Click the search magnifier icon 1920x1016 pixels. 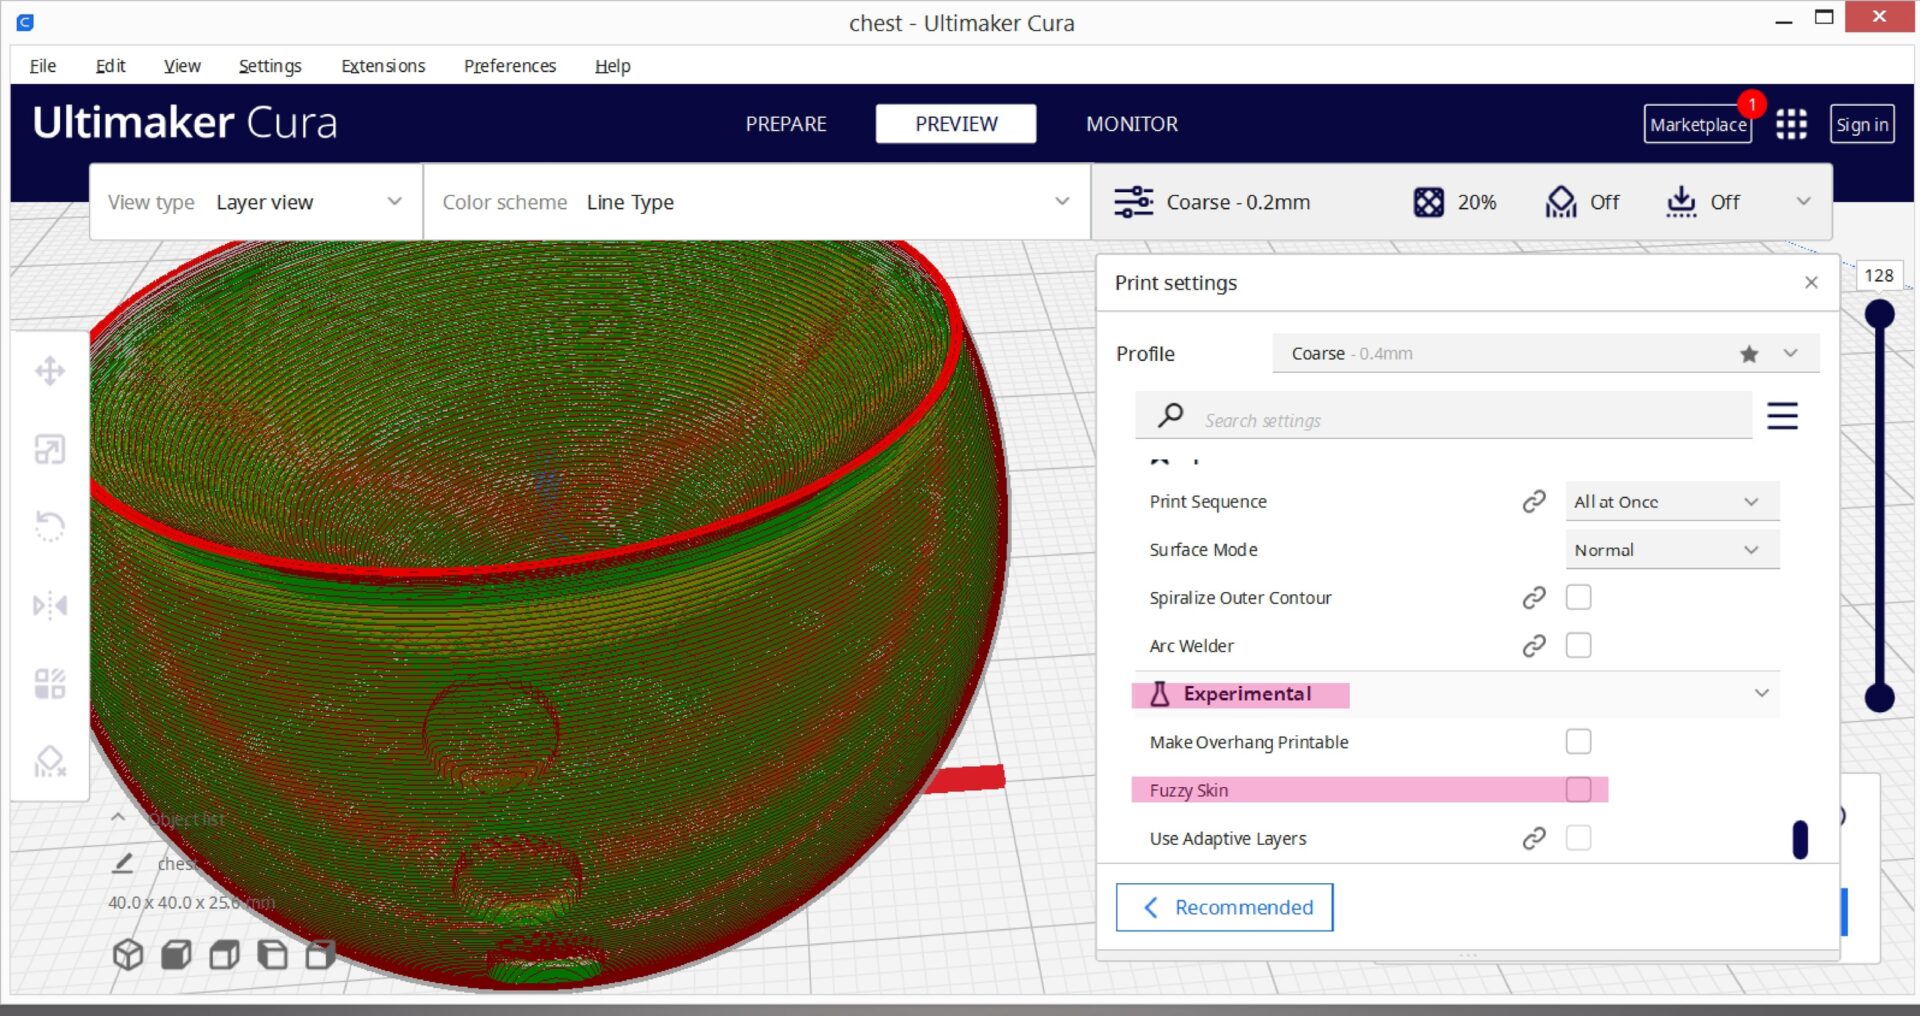pos(1170,415)
